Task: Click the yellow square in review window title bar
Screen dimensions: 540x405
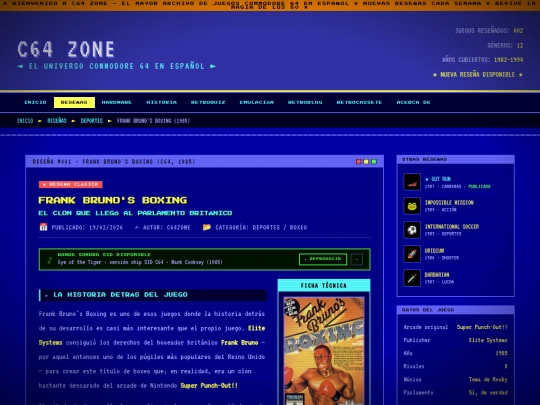Action: click(x=366, y=162)
